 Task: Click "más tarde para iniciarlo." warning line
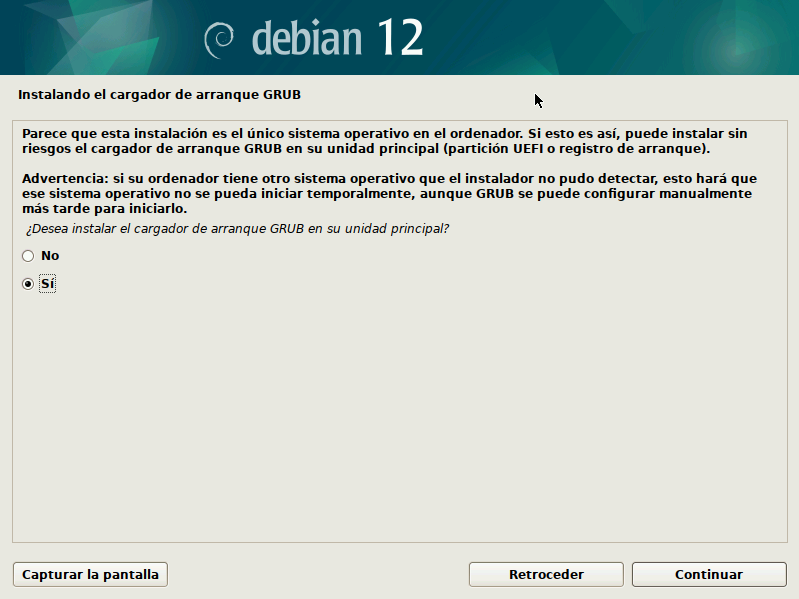click(104, 210)
